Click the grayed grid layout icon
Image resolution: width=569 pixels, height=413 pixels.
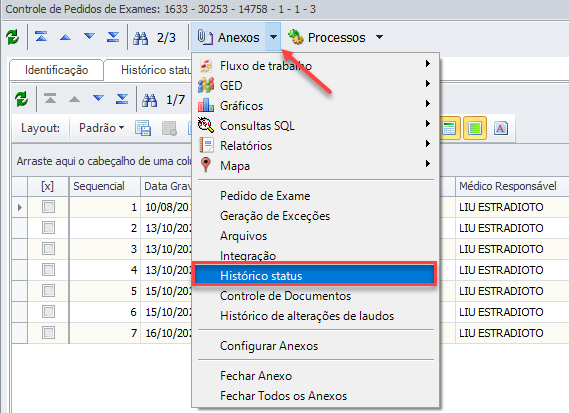click(x=169, y=128)
